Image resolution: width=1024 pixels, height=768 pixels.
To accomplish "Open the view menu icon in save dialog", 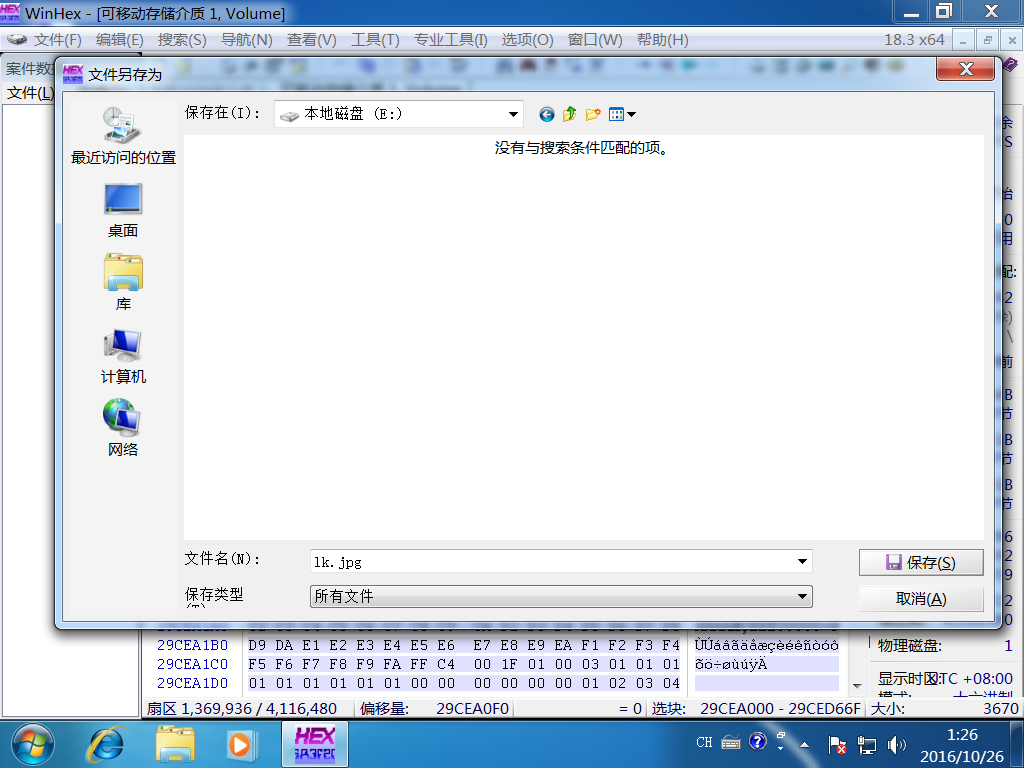I will click(622, 114).
